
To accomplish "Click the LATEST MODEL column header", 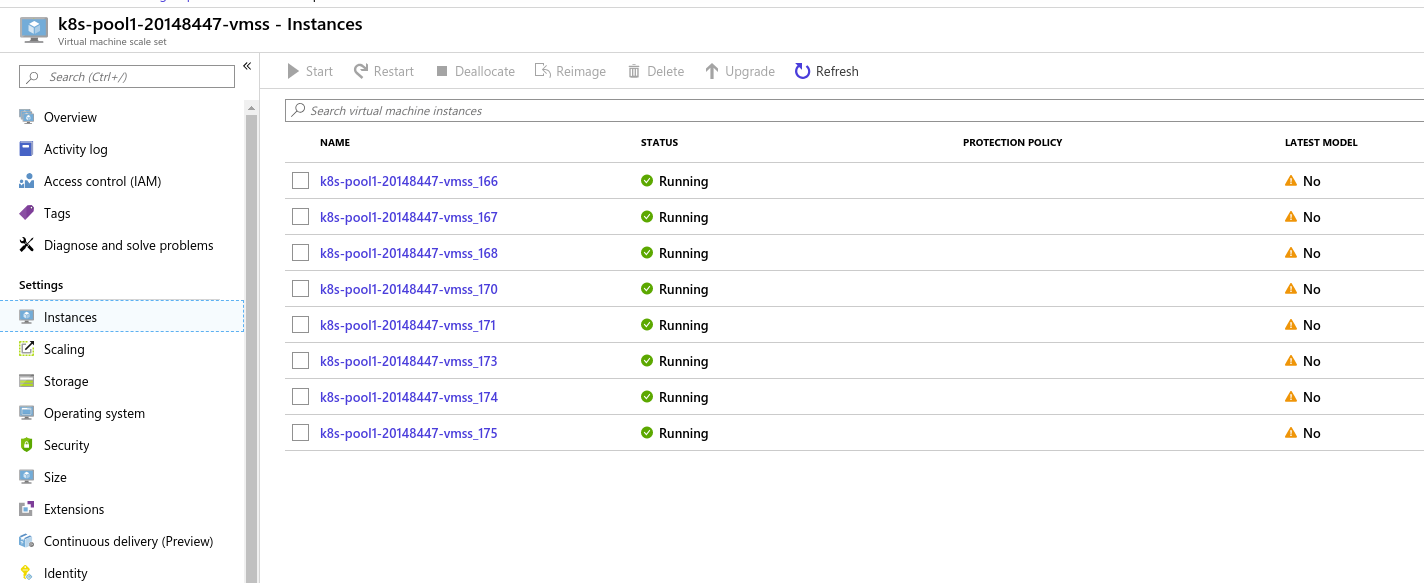I will (x=1321, y=143).
